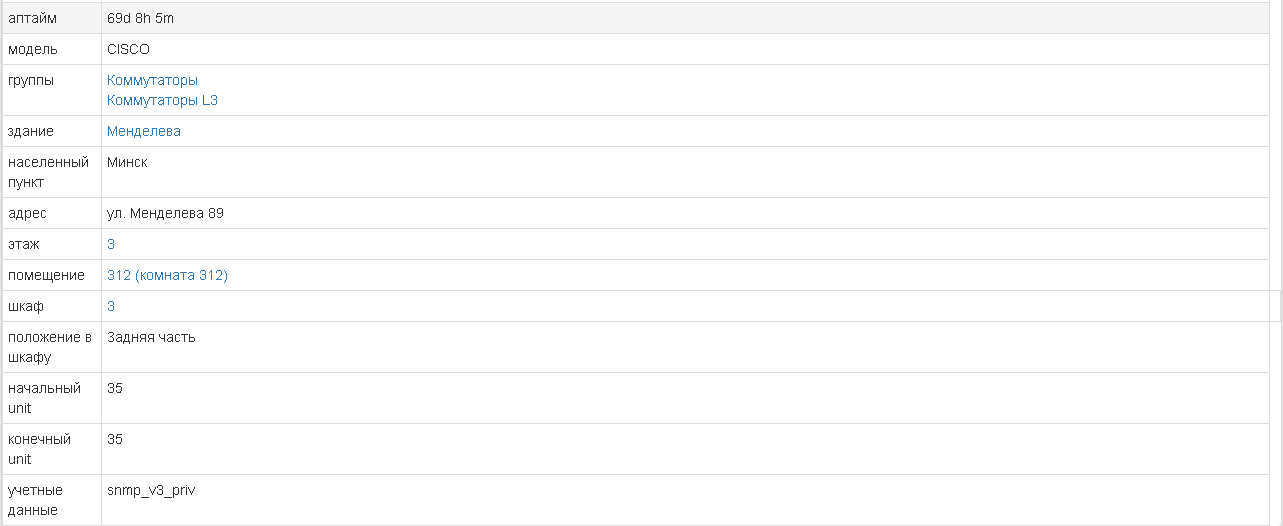Select the address ул. Менделева 89
Screen dimensions: 1283x526
[165, 213]
